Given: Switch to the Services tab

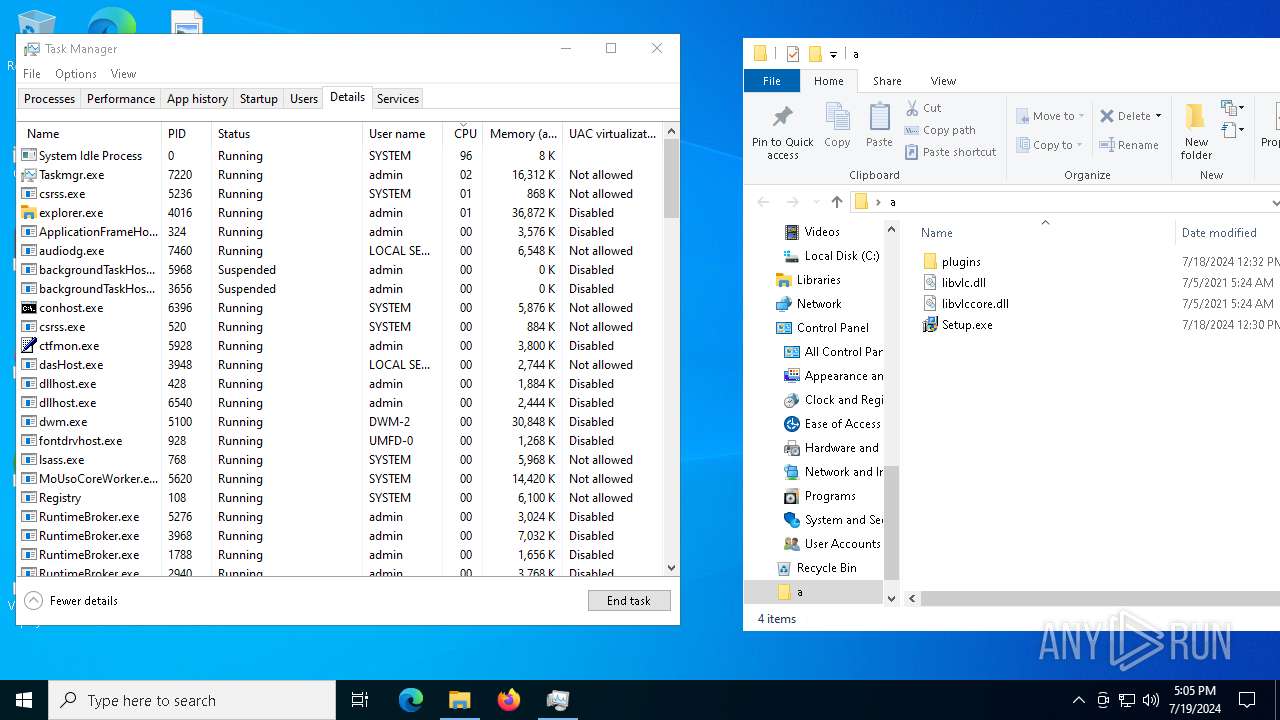Looking at the screenshot, I should [x=398, y=99].
